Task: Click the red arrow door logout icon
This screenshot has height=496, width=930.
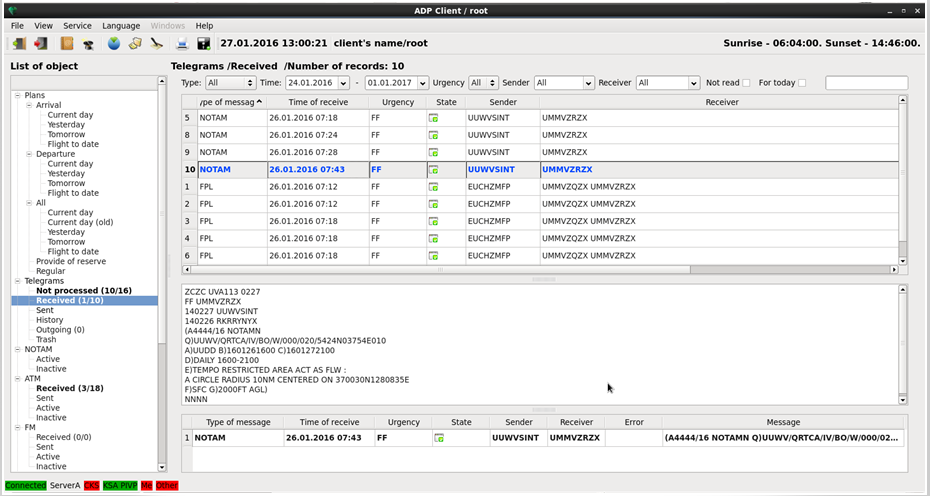Action: point(41,44)
